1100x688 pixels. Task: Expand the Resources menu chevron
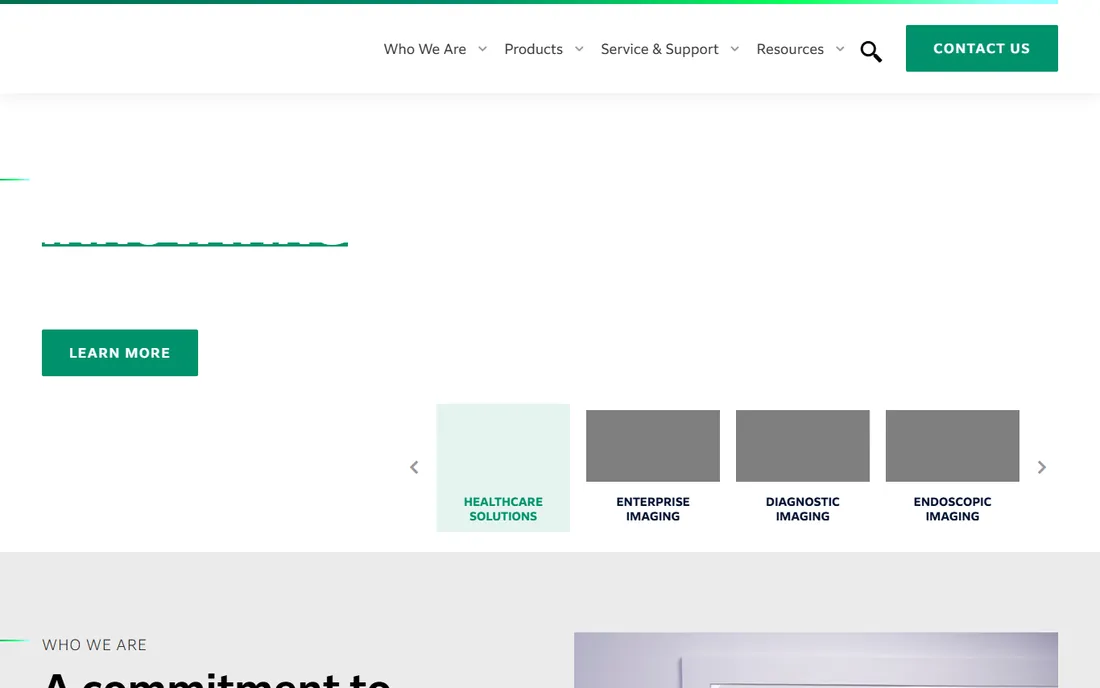840,49
